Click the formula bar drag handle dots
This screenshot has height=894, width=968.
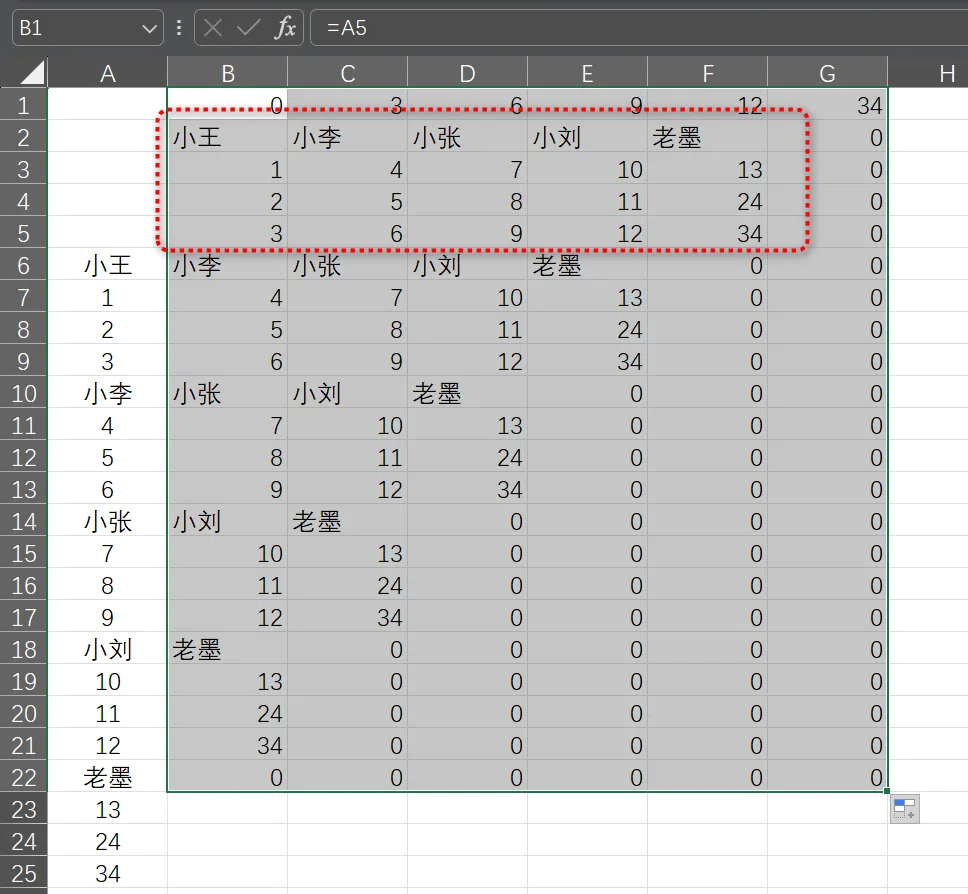(179, 28)
